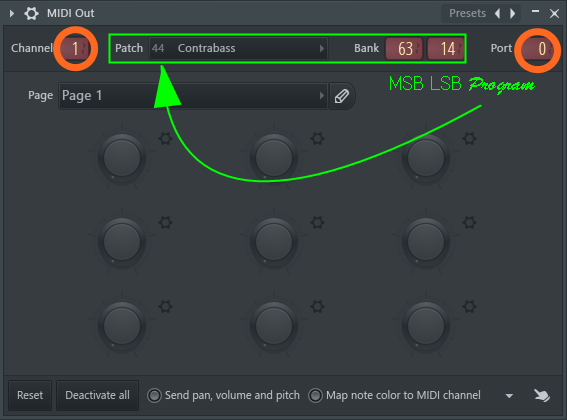The height and width of the screenshot is (420, 567).
Task: Click the top-left row knob
Action: pyautogui.click(x=122, y=158)
